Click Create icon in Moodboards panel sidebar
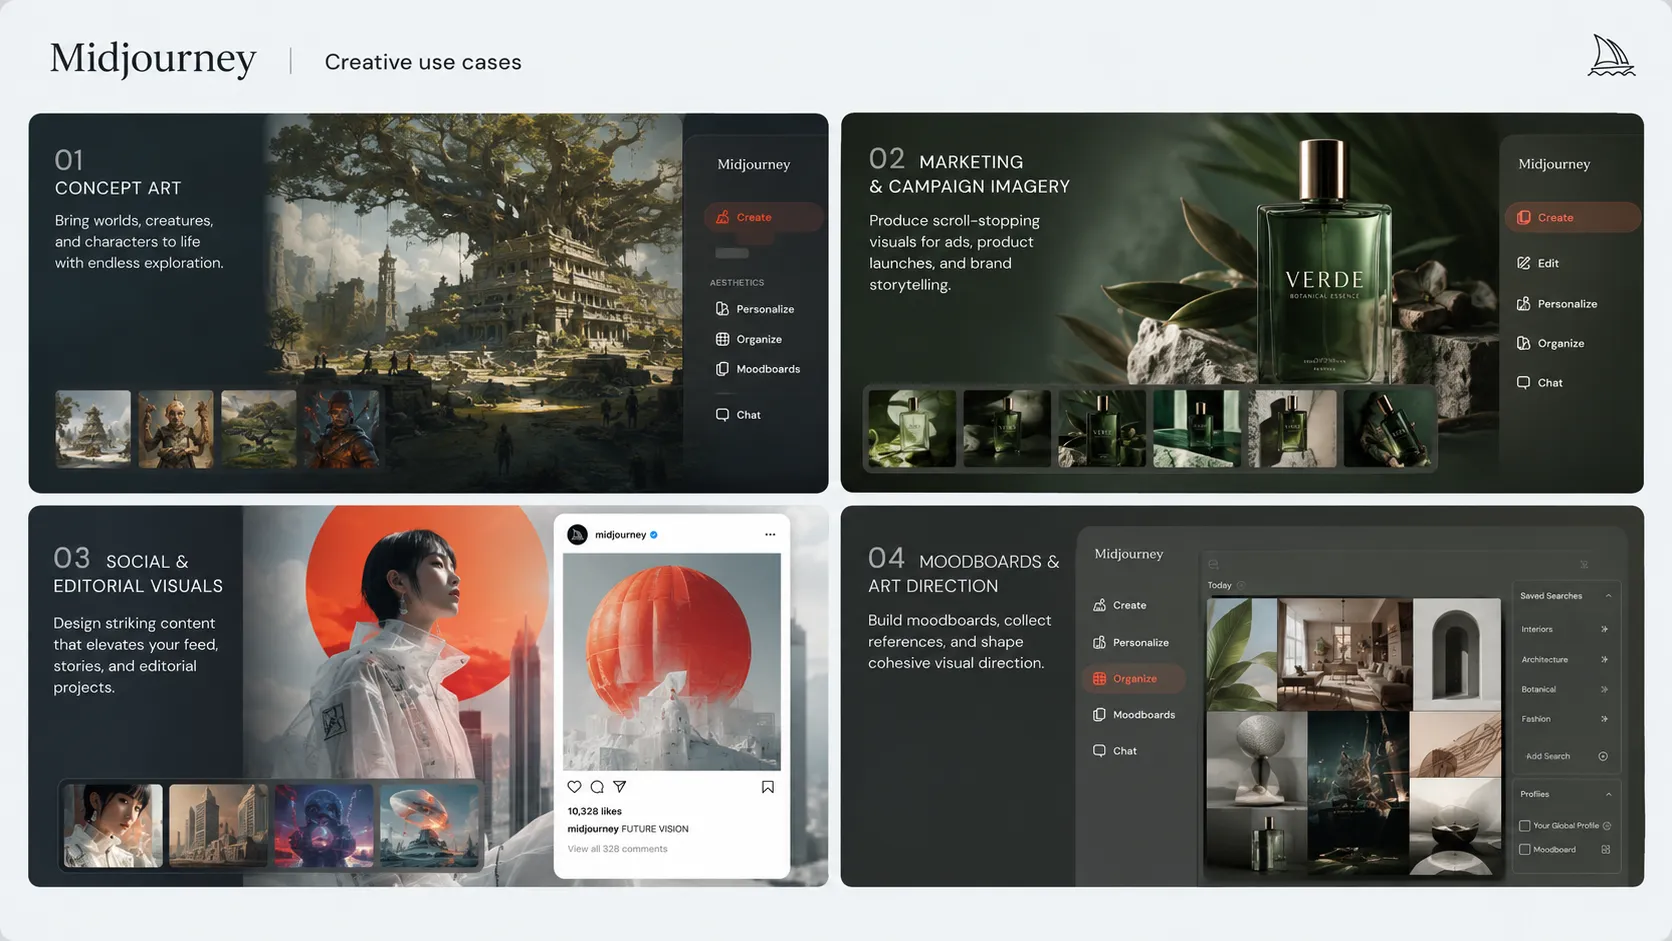 click(x=1099, y=605)
